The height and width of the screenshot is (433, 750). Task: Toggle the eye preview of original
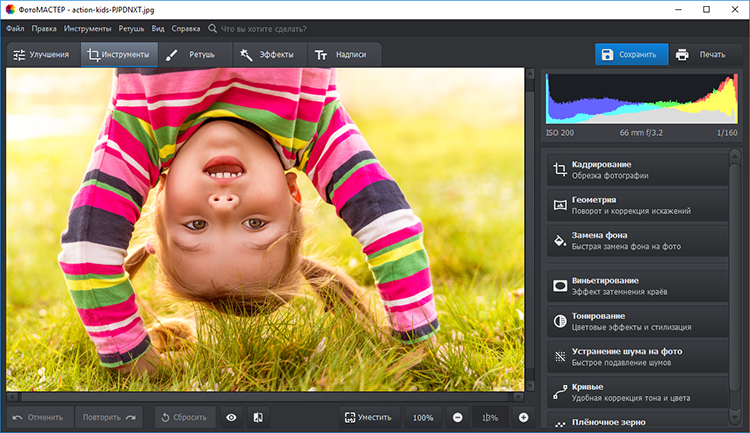point(231,417)
